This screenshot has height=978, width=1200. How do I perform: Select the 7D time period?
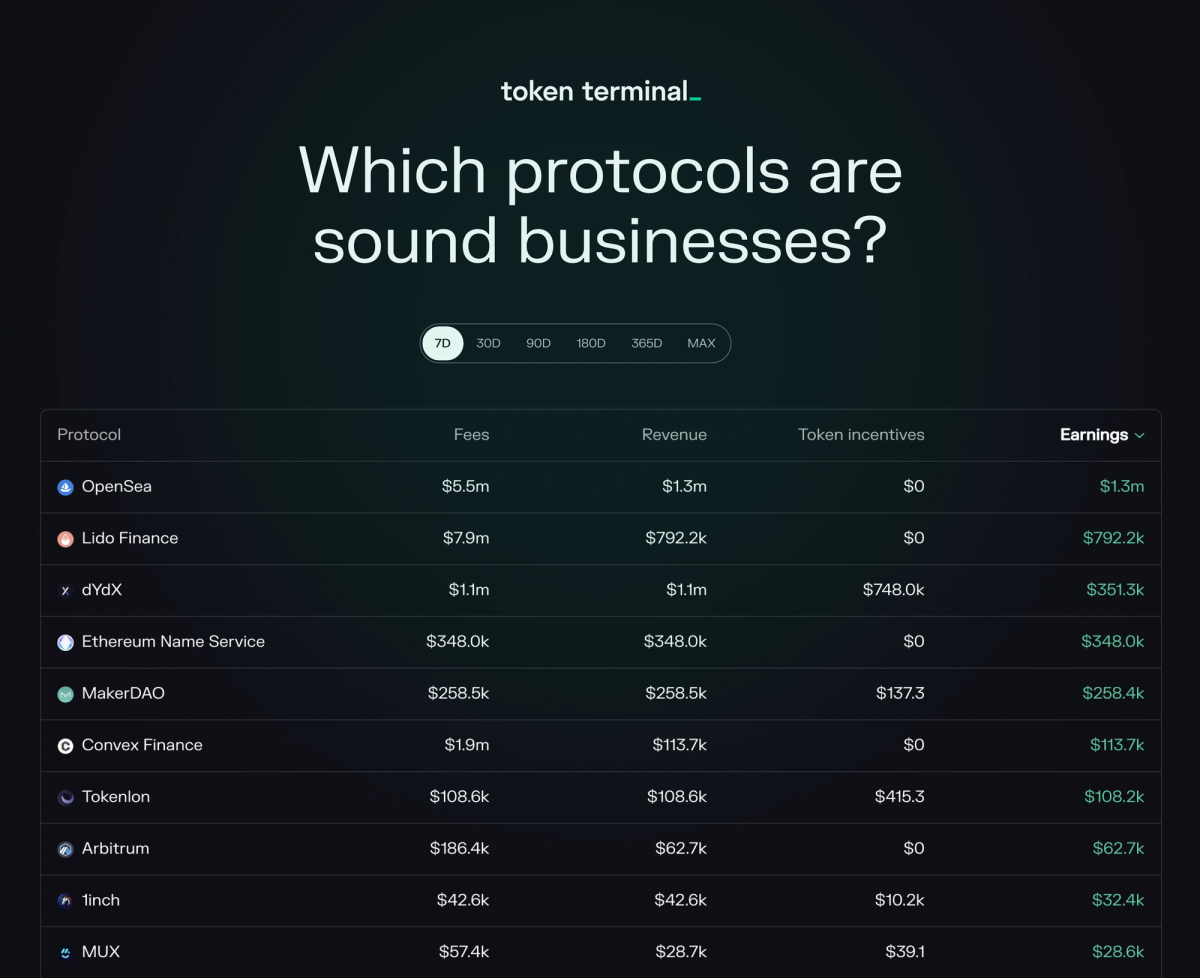point(442,343)
